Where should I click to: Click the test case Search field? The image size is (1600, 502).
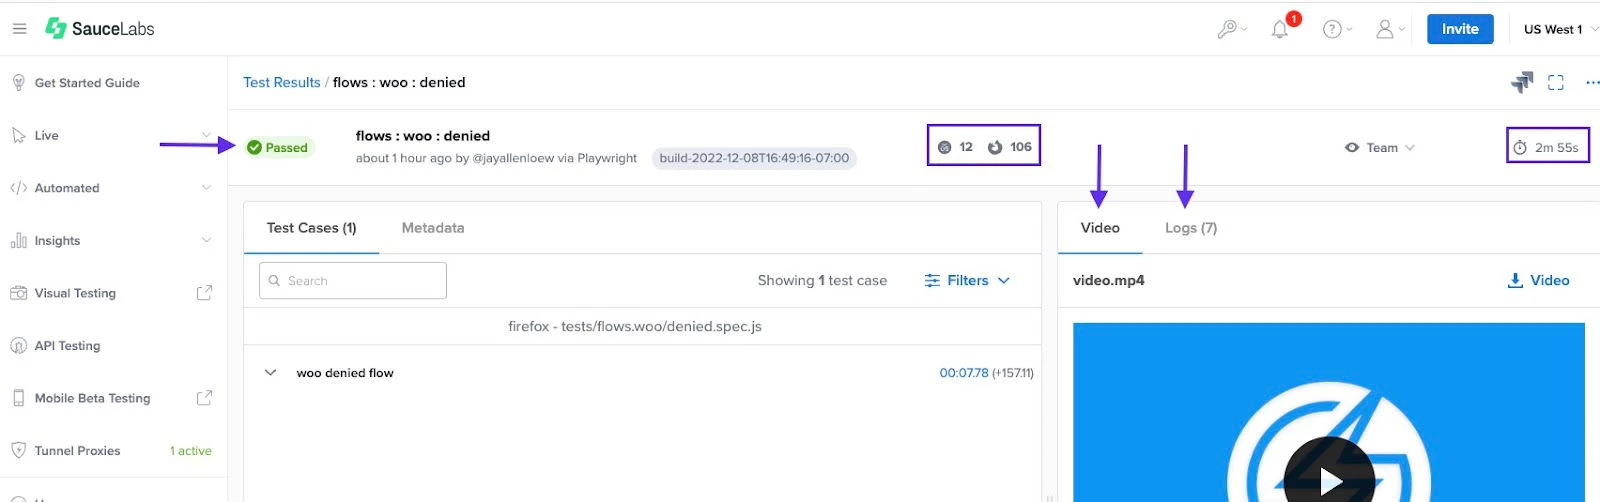tap(353, 281)
